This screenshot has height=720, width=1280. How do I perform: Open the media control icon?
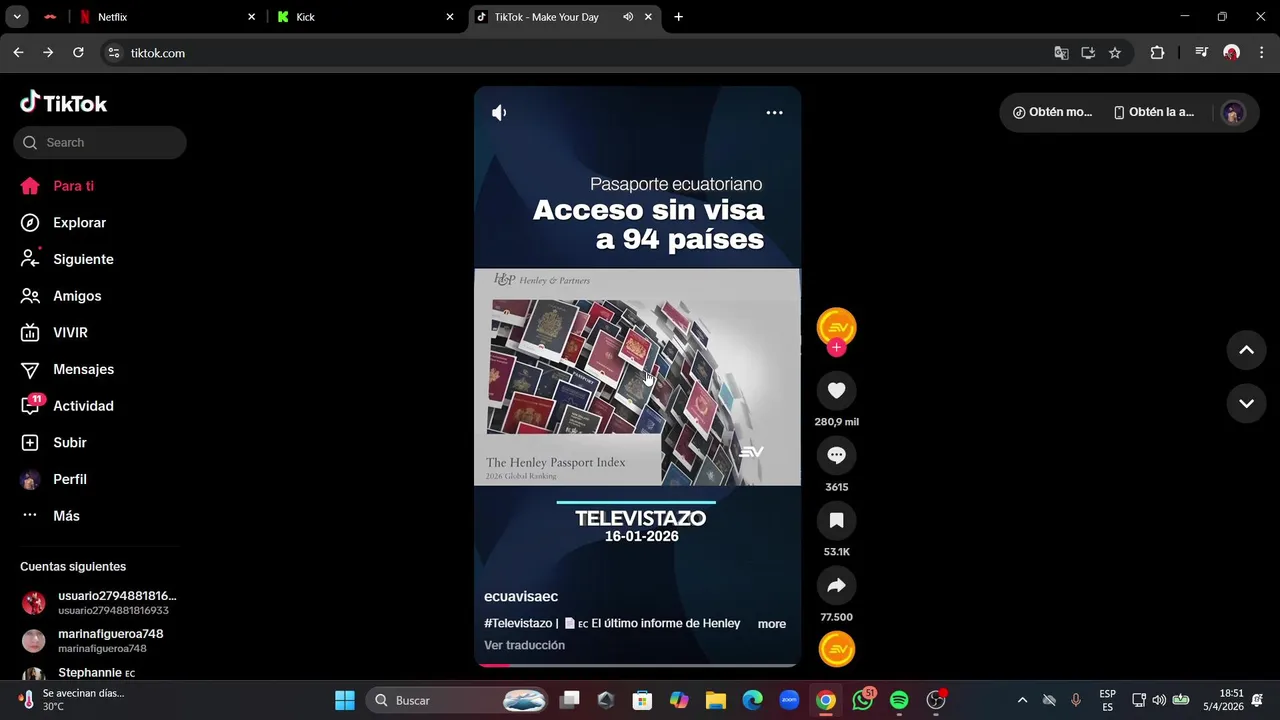(x=1202, y=53)
